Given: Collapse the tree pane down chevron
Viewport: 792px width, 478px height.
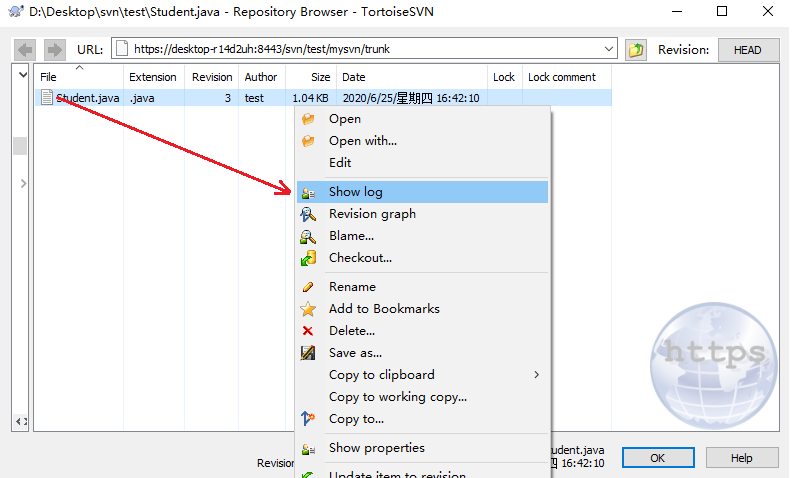Looking at the screenshot, I should [x=23, y=75].
